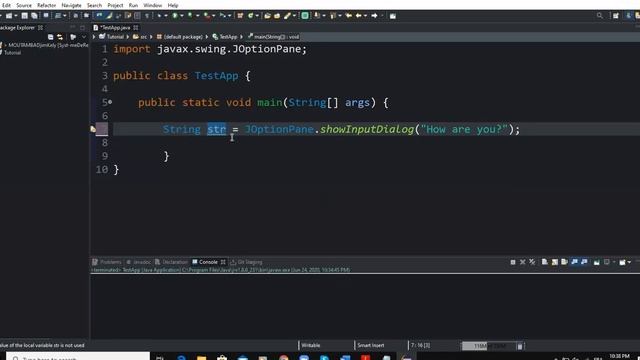Viewport: 640px width, 360px height.
Task: Click the Open Type folder icon
Action: pos(267,16)
